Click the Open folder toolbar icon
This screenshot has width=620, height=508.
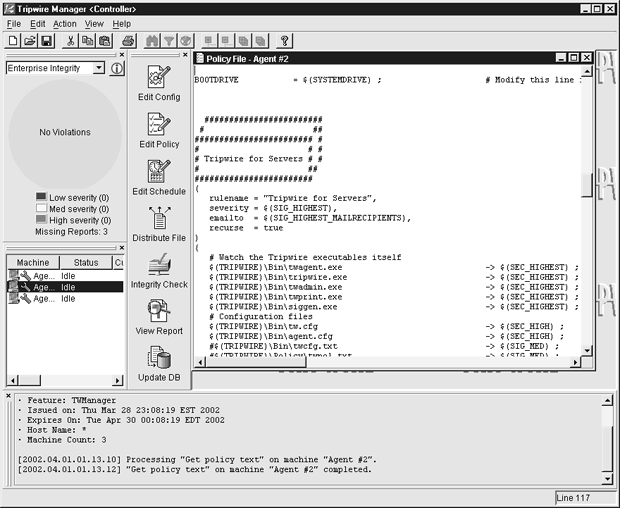pos(30,41)
